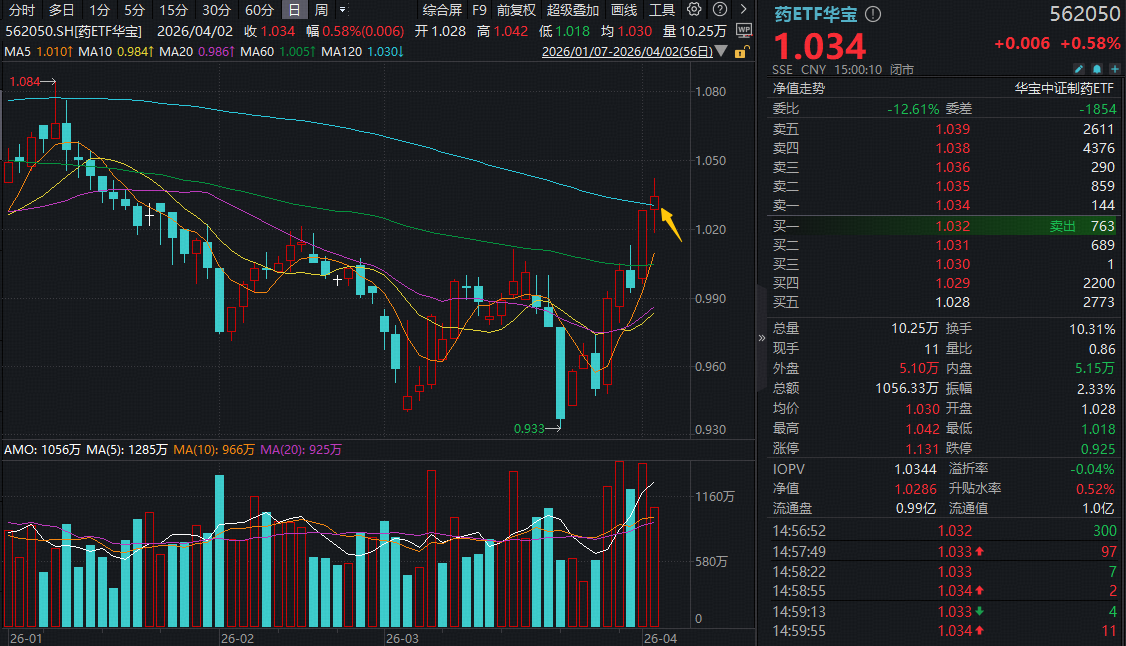Click green 卖出 button on 买一 row
Viewport: 1126px width, 646px height.
coord(1062,227)
